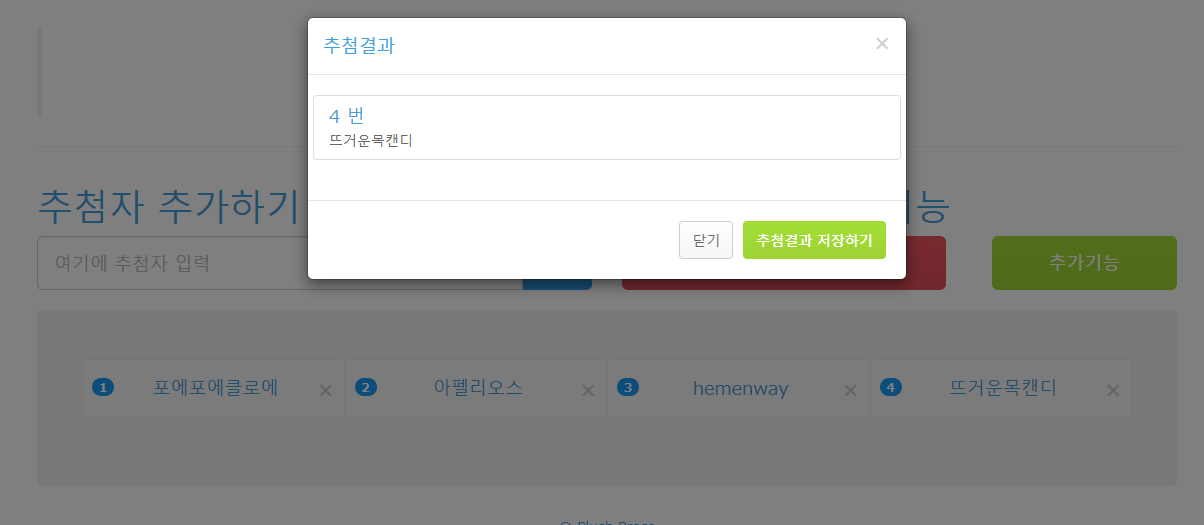Click the number 2 badge
The width and height of the screenshot is (1204, 525).
pos(366,388)
